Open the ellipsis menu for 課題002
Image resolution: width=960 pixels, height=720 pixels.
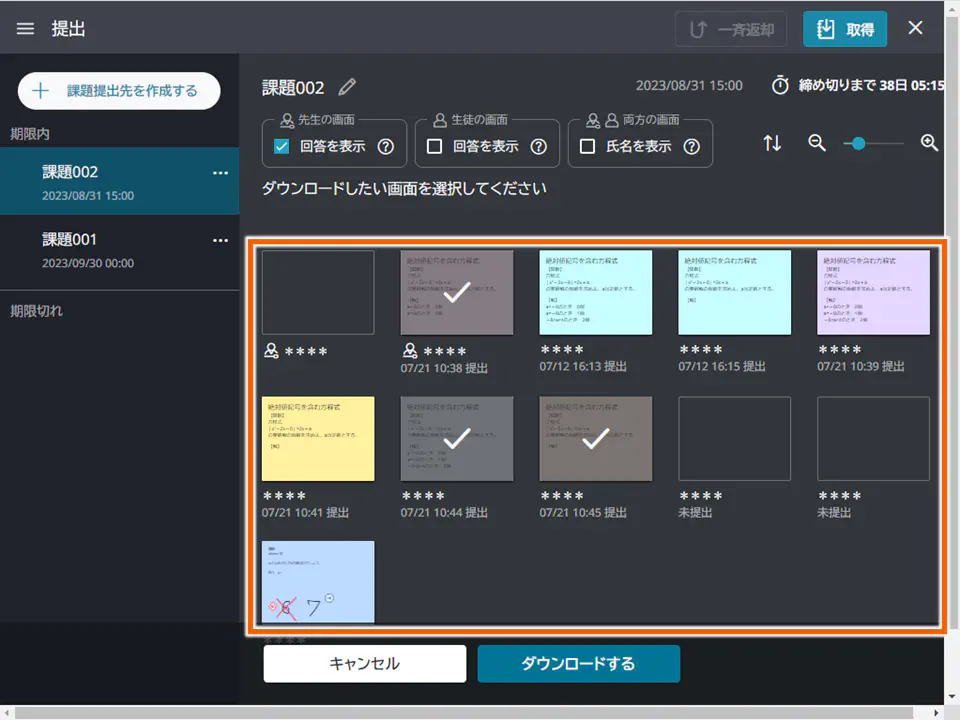(219, 173)
